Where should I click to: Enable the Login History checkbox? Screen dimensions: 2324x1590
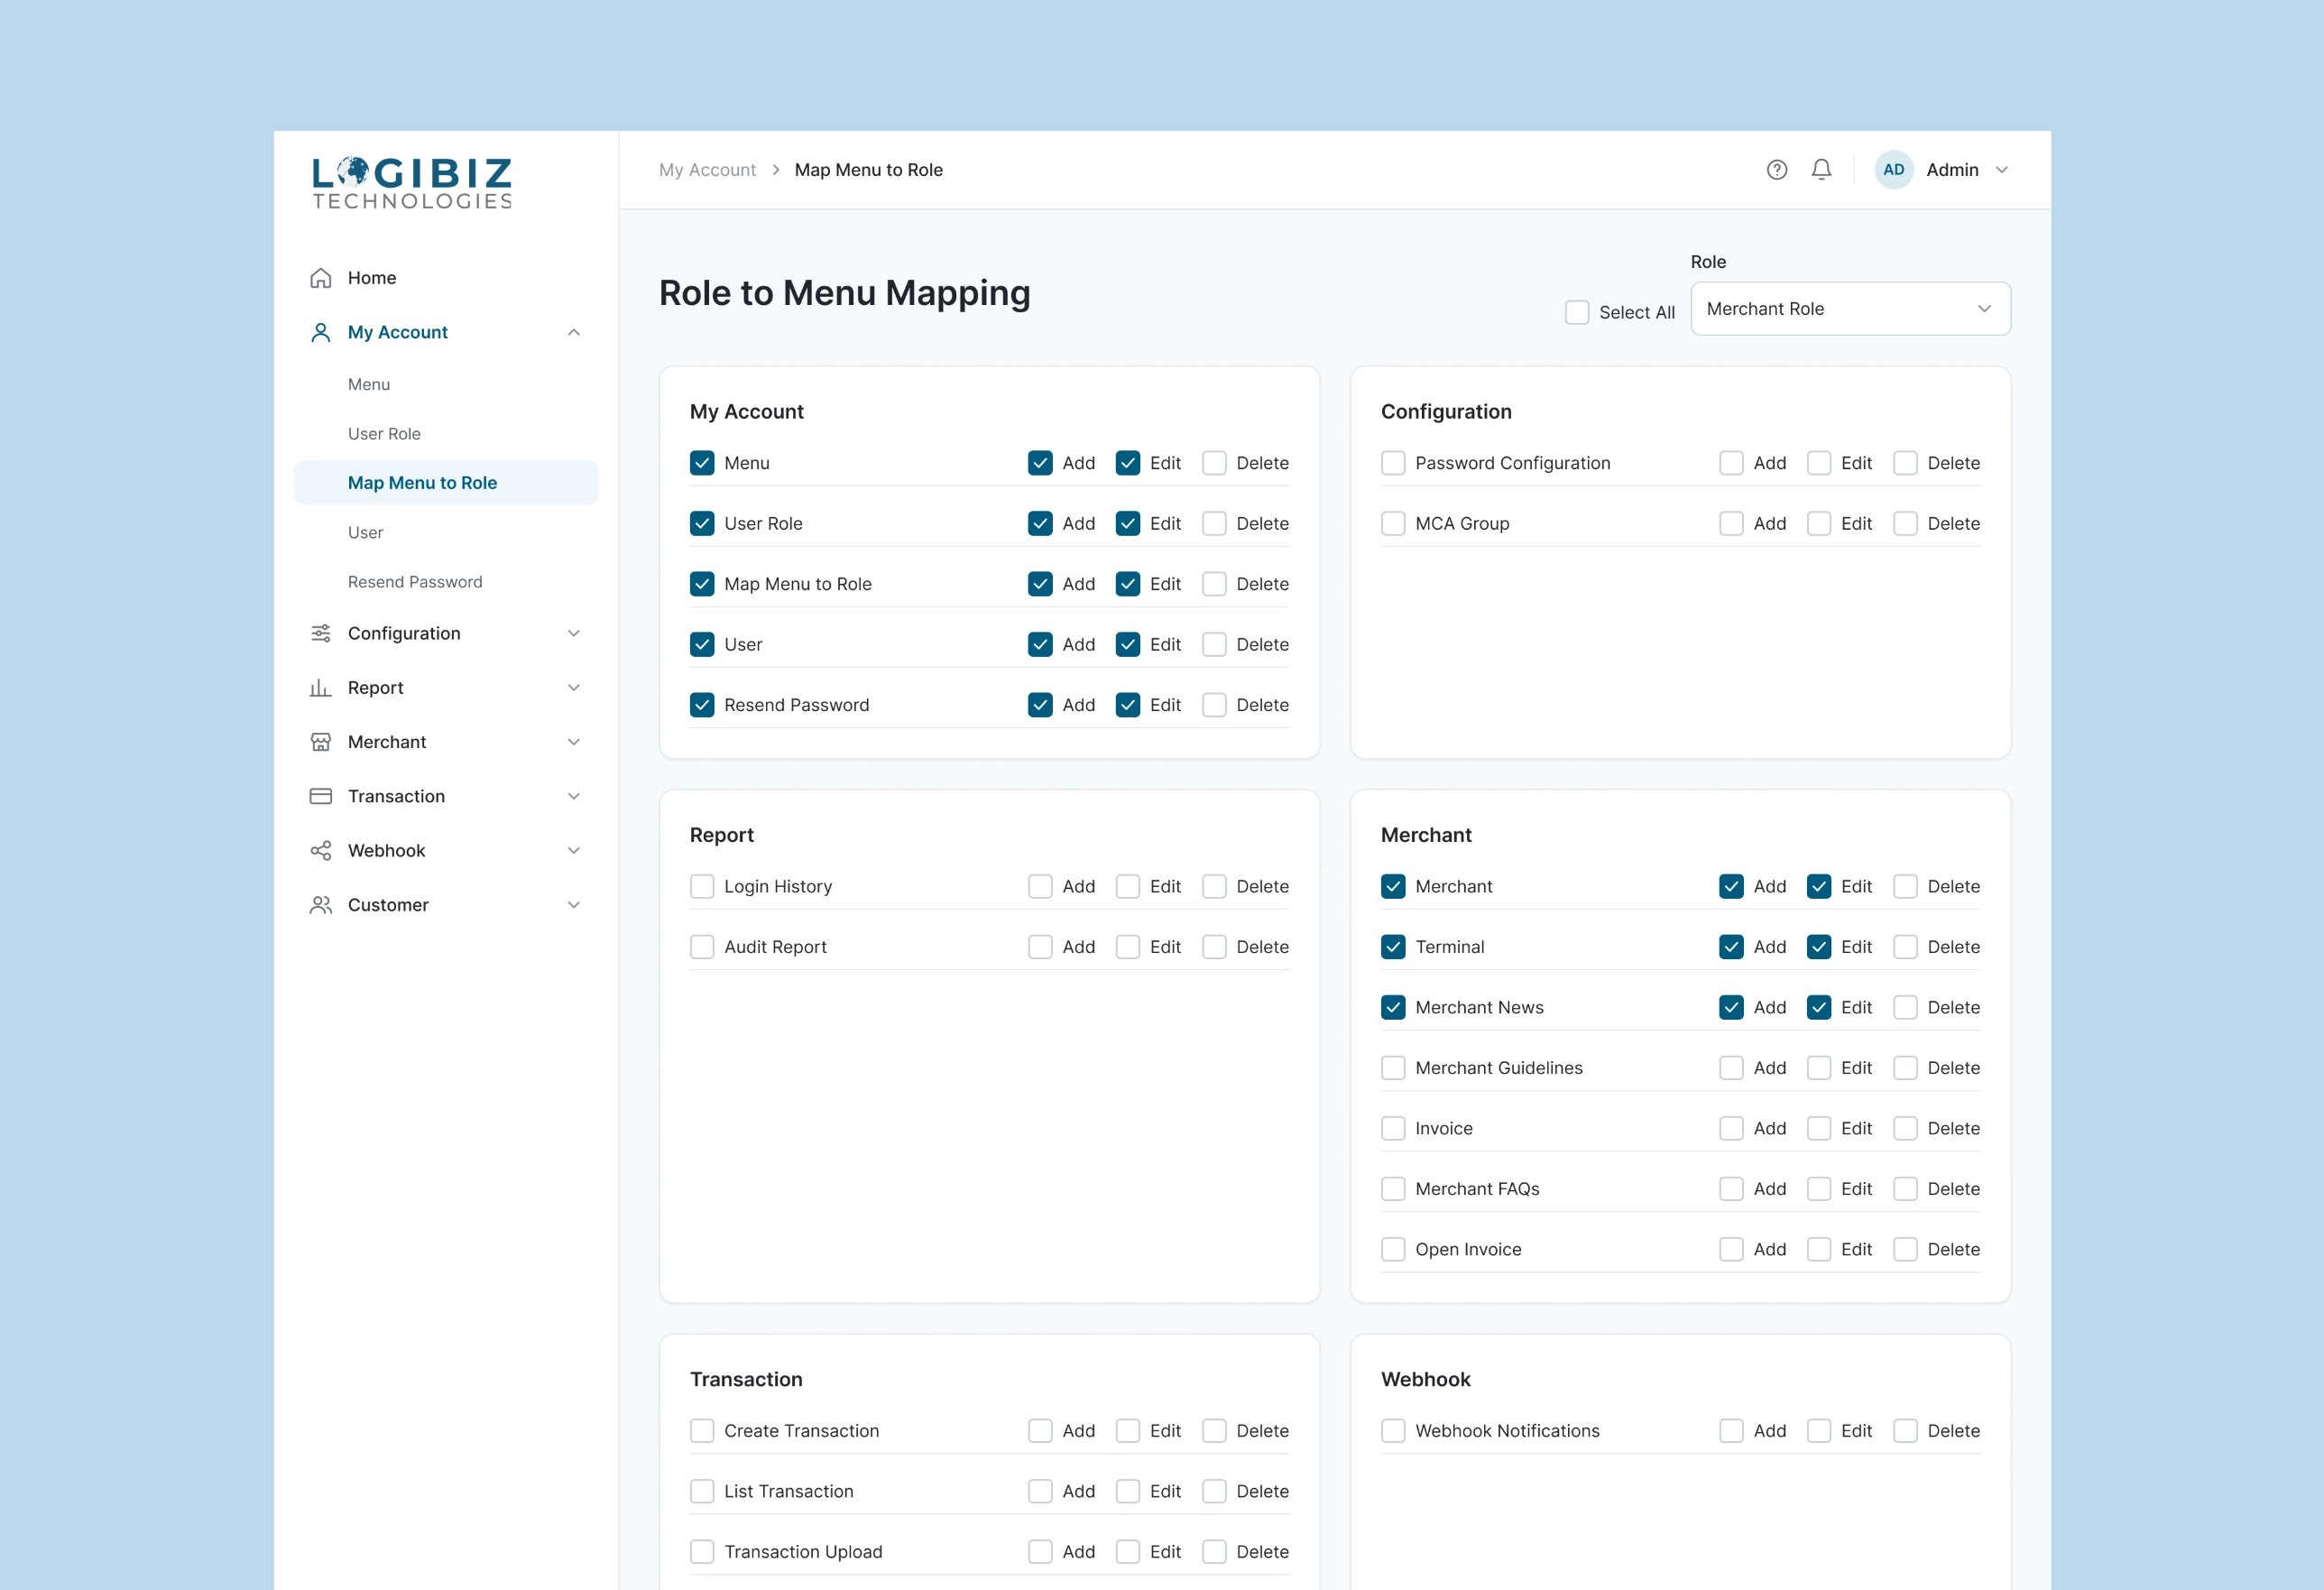pyautogui.click(x=702, y=887)
